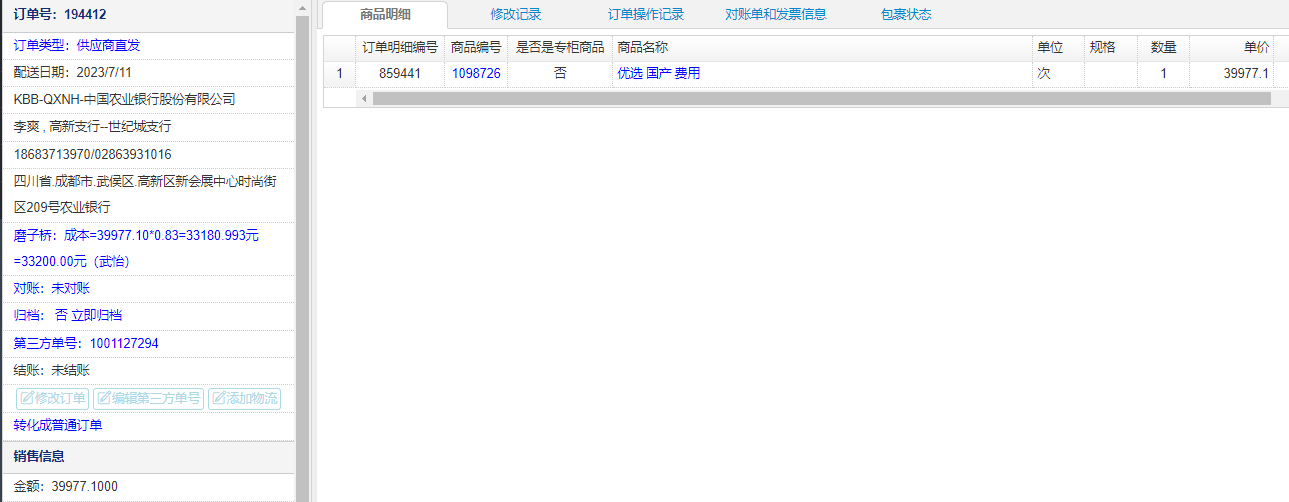The image size is (1289, 502).
Task: Click the 商品名称 column header
Action: pyautogui.click(x=822, y=47)
